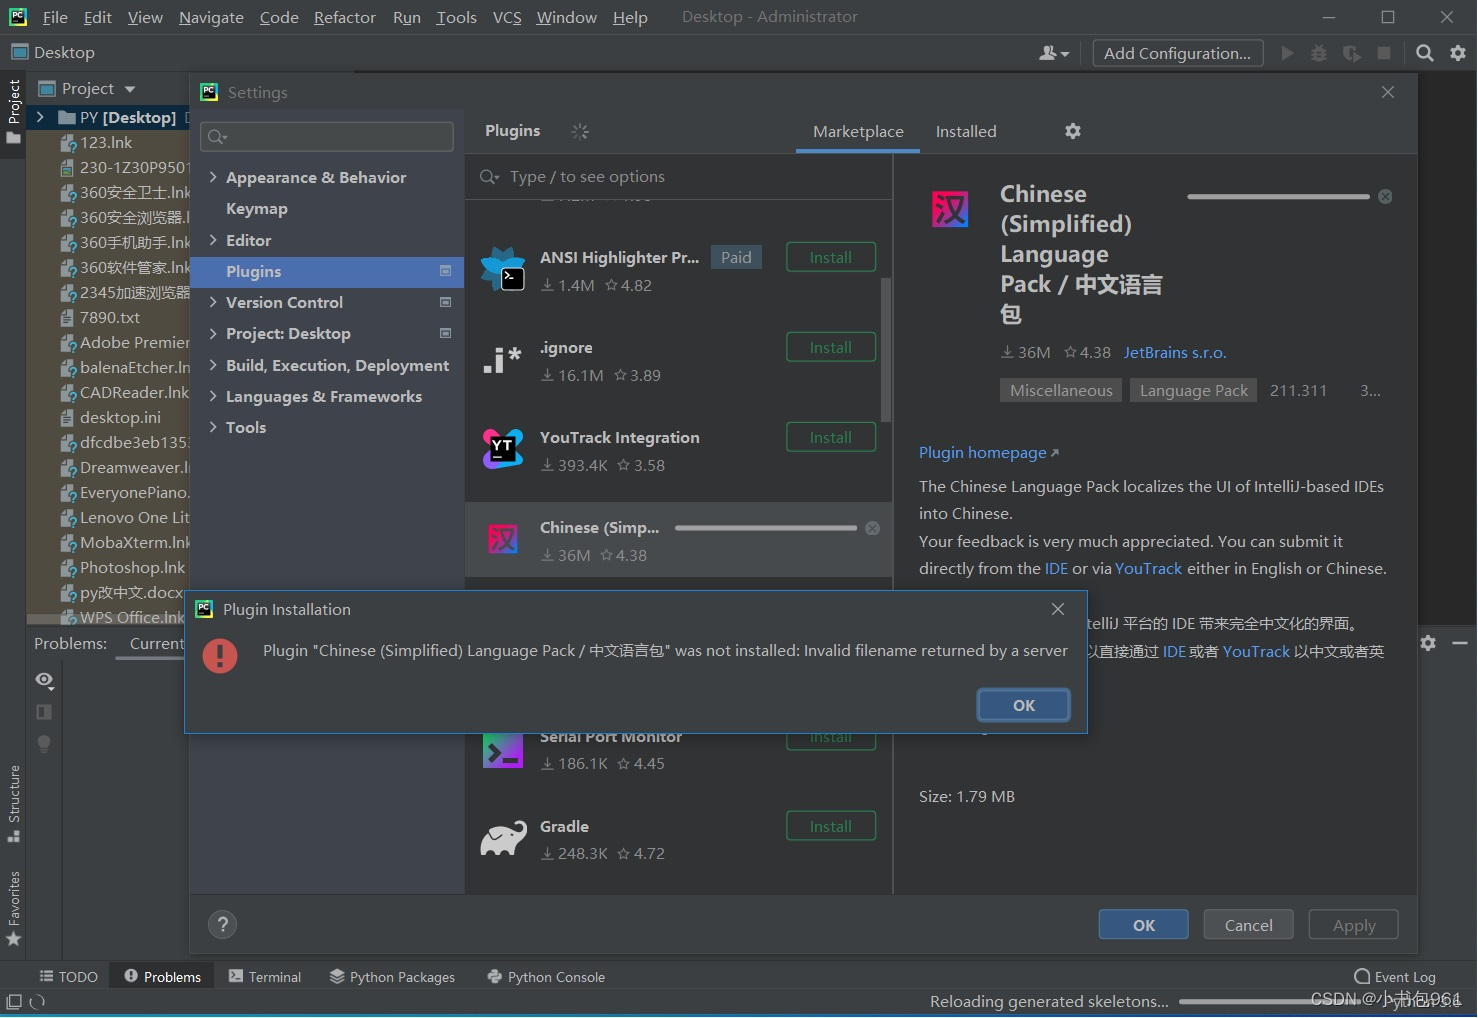Click the Run play icon in toolbar
The image size is (1478, 1018).
pyautogui.click(x=1288, y=53)
